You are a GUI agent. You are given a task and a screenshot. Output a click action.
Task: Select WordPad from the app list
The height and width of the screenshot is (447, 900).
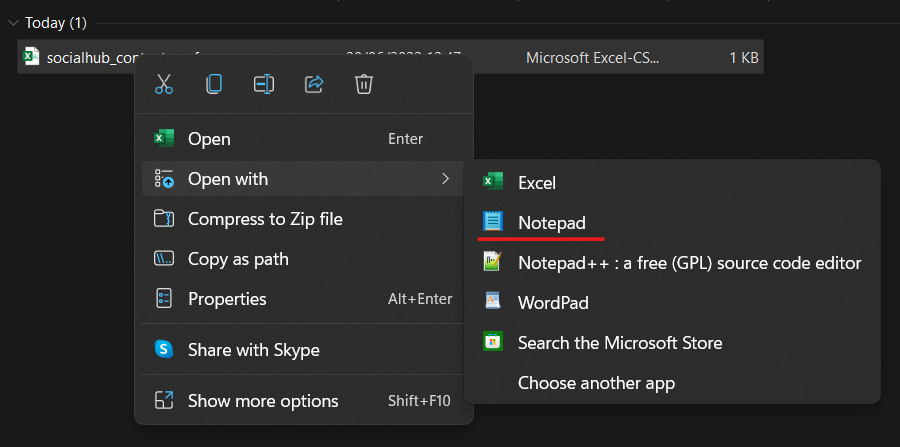pyautogui.click(x=552, y=303)
